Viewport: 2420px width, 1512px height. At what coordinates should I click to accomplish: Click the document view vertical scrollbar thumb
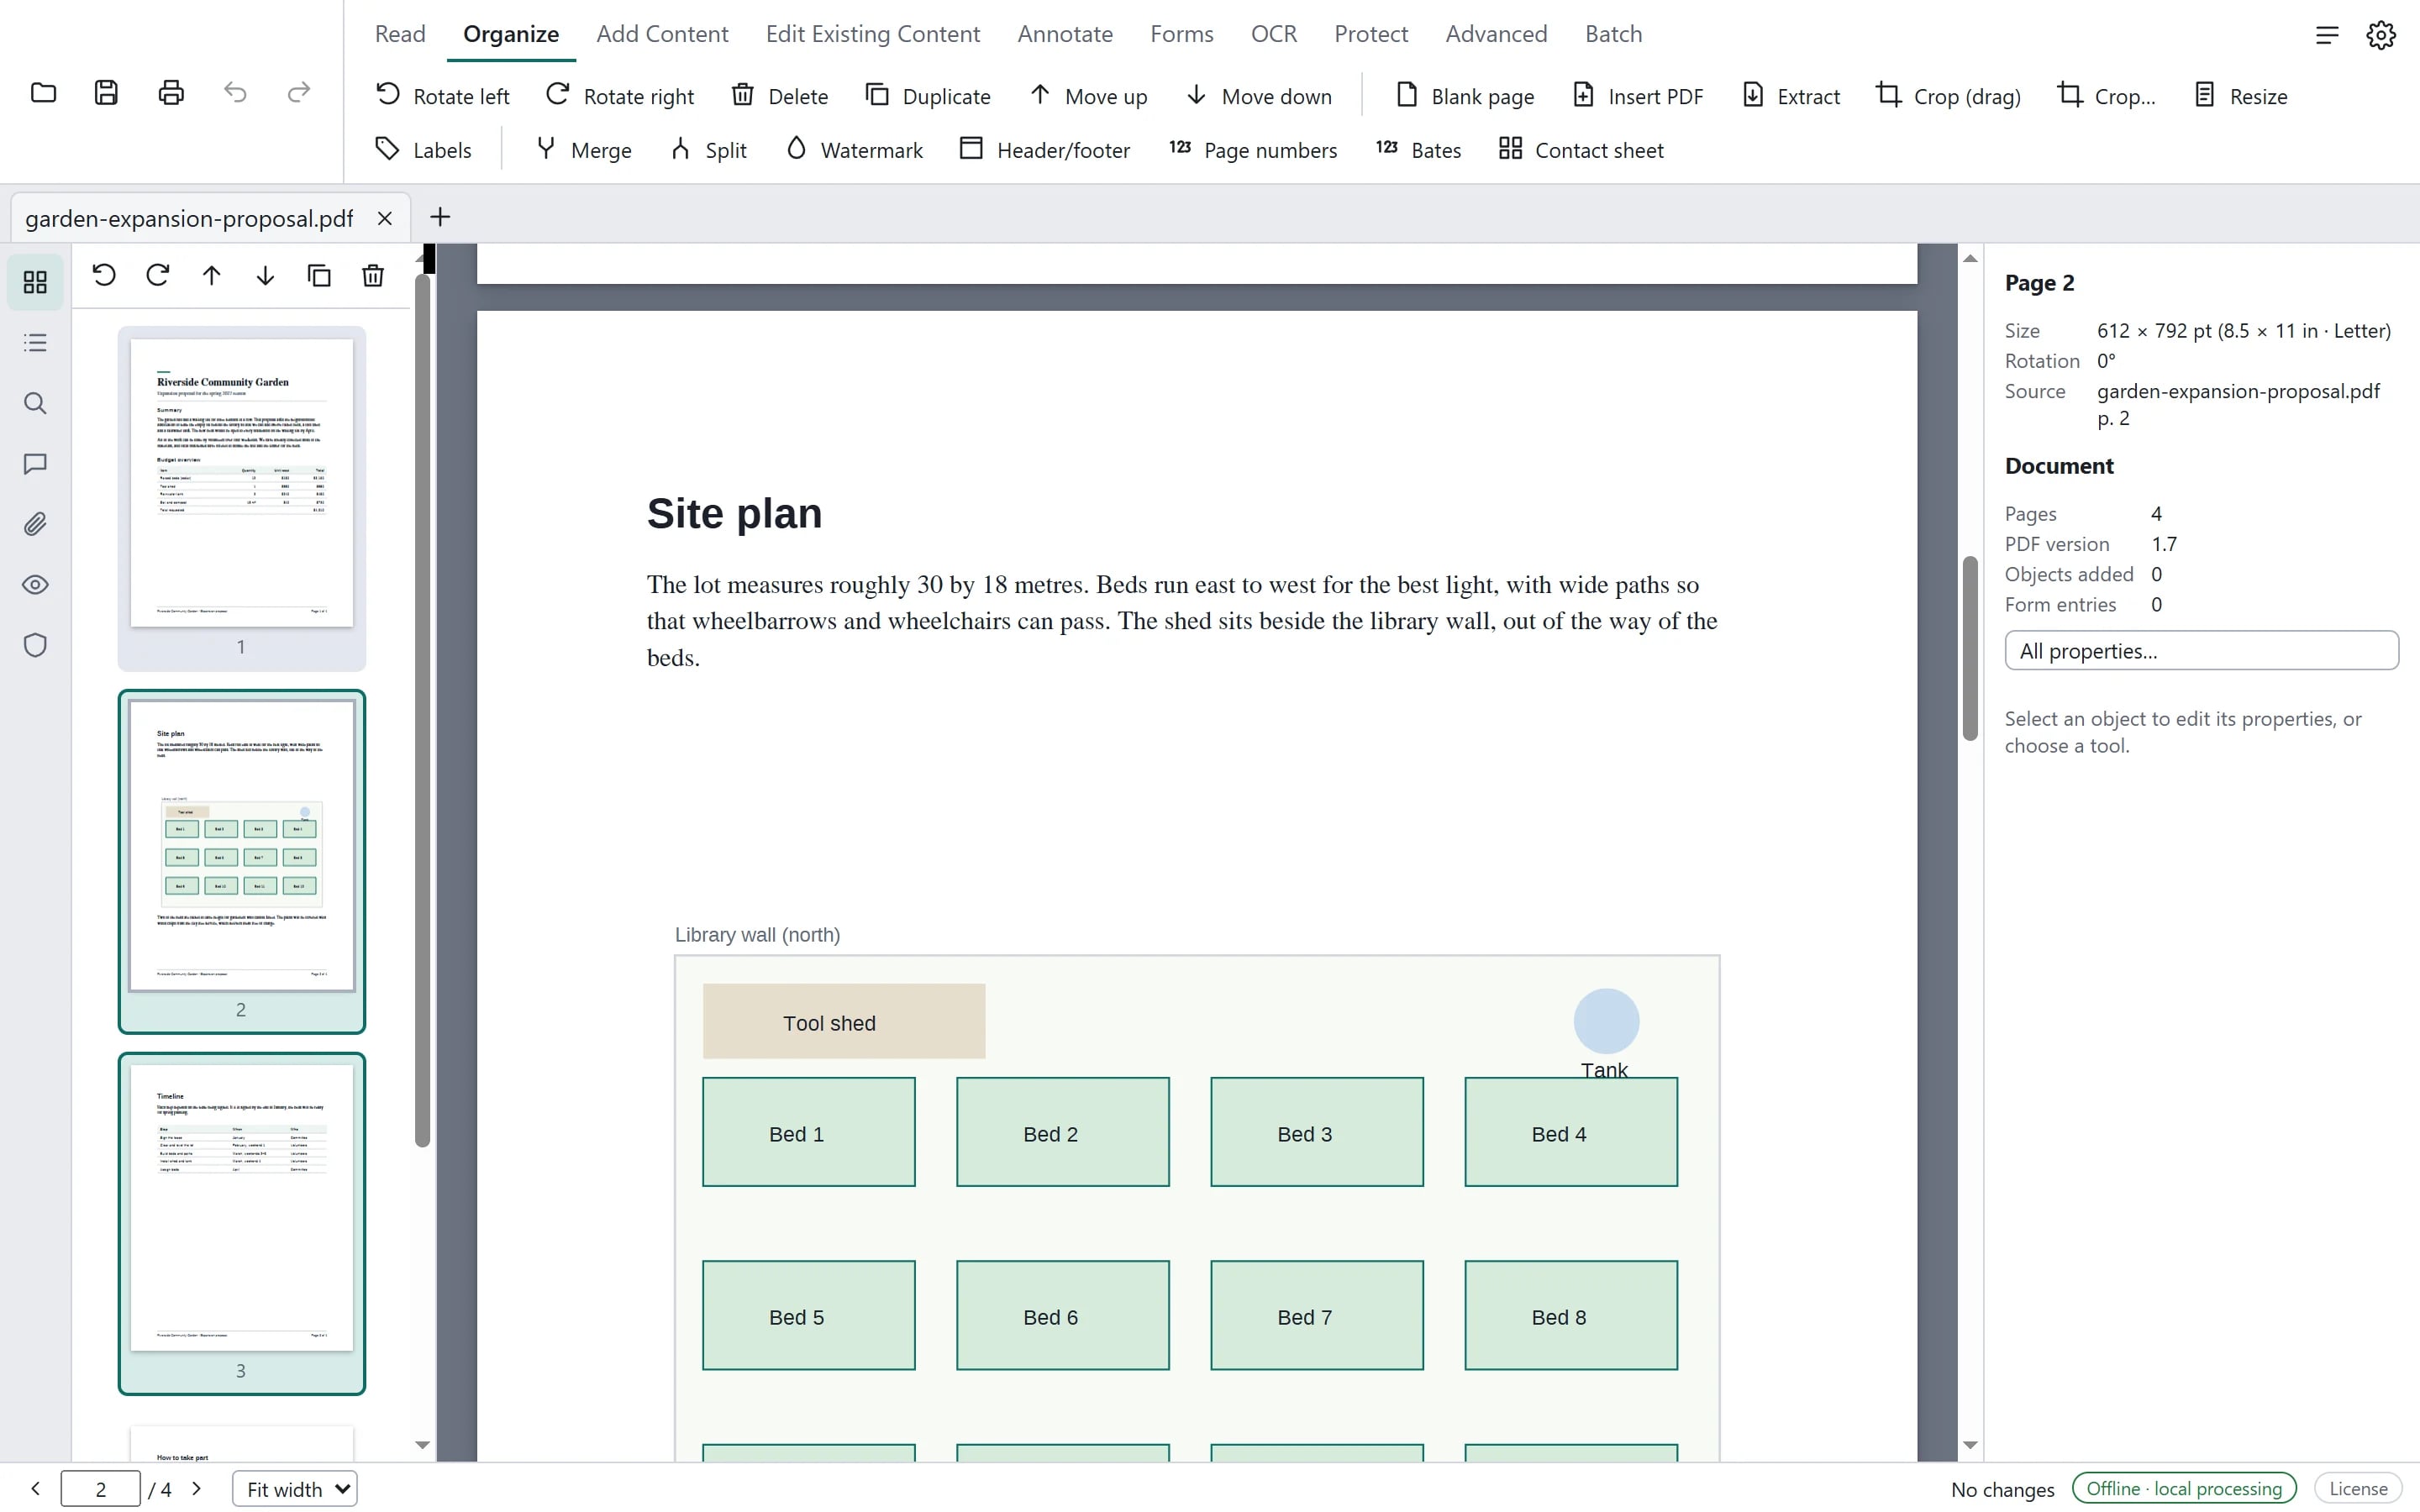click(x=1970, y=647)
